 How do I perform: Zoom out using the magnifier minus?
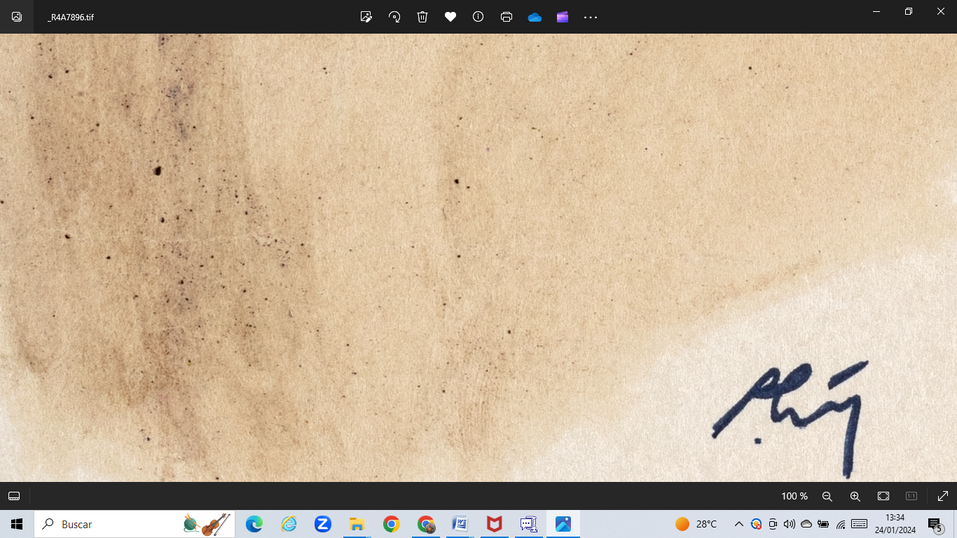(827, 496)
